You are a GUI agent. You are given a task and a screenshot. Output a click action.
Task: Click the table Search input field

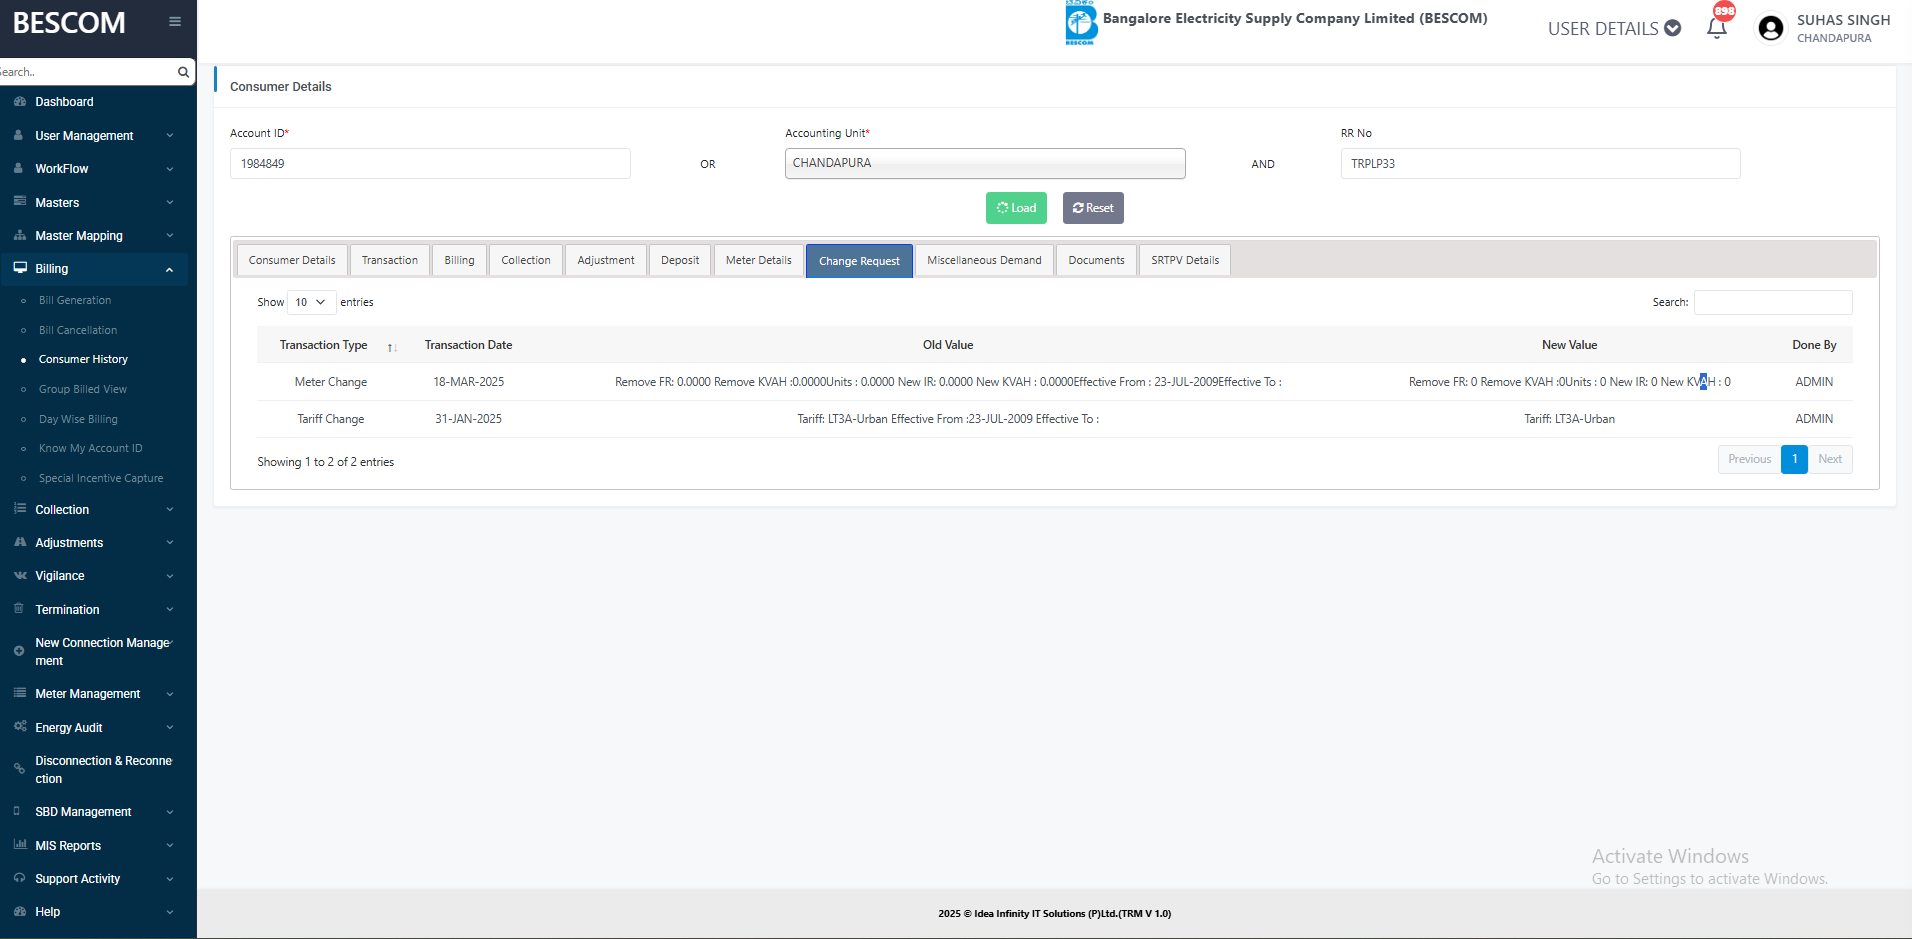pyautogui.click(x=1772, y=303)
